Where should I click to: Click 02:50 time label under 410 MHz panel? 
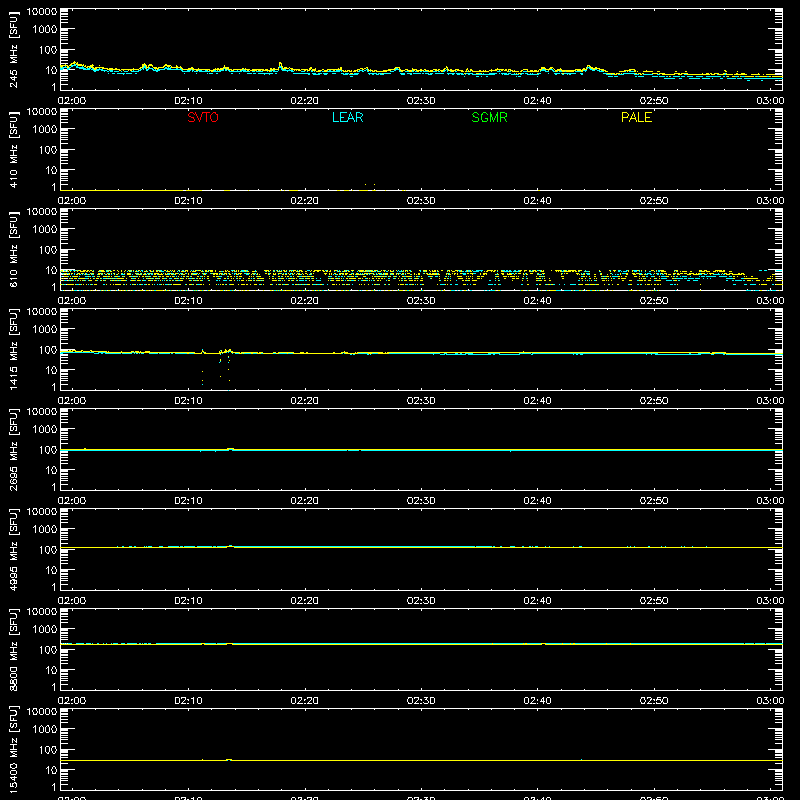pyautogui.click(x=654, y=201)
